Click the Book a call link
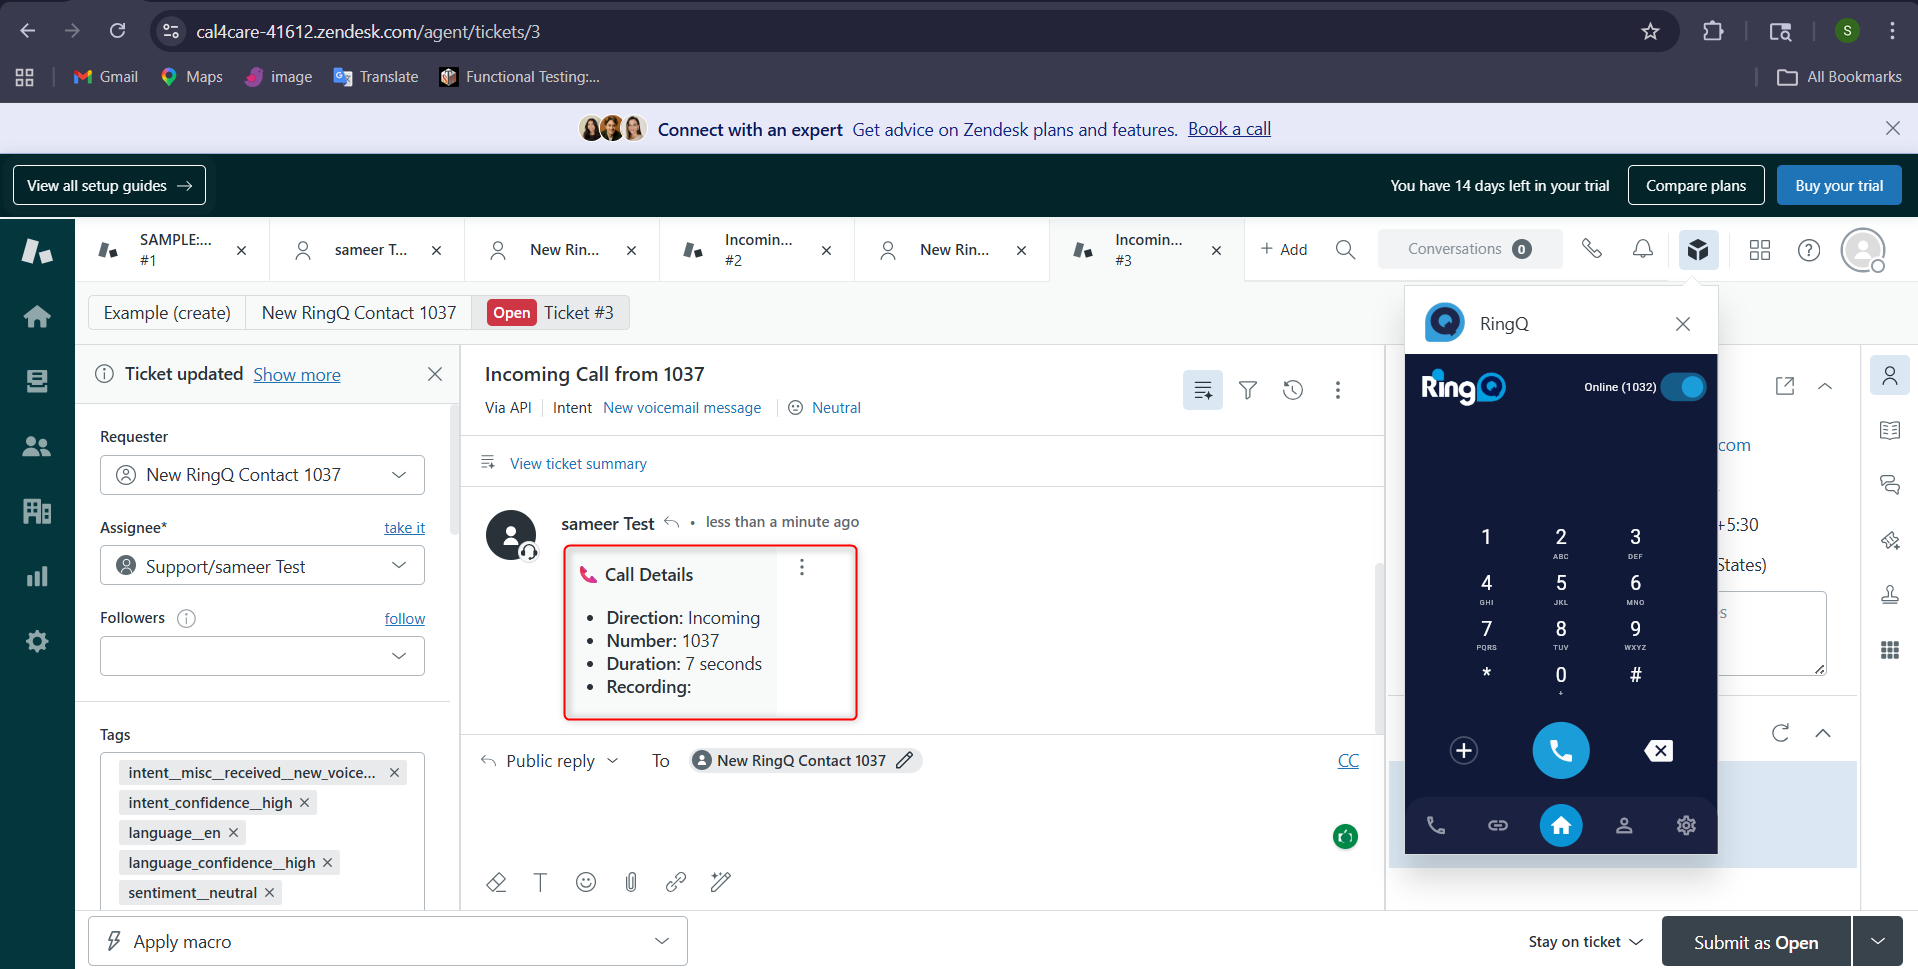 (x=1229, y=129)
